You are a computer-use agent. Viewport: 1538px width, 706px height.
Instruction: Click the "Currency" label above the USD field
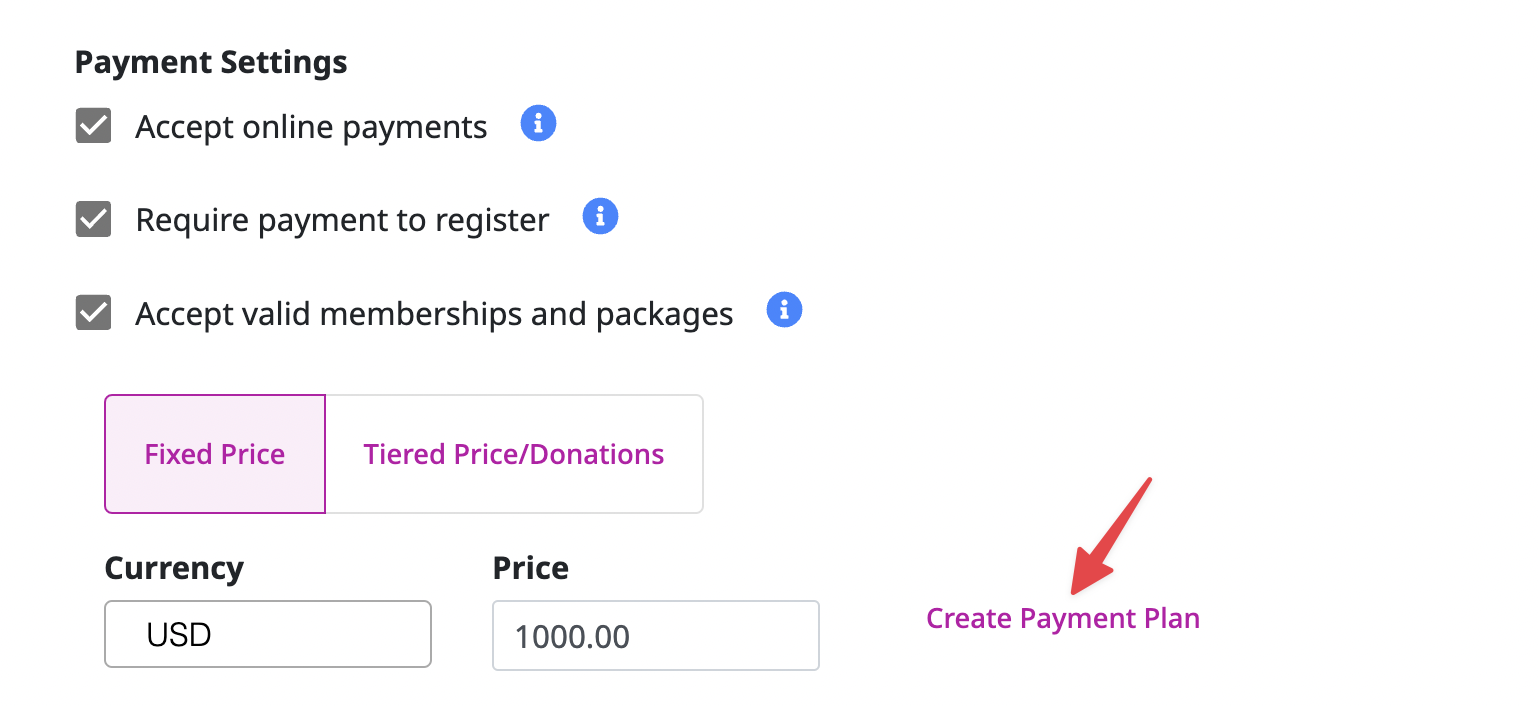pos(173,567)
